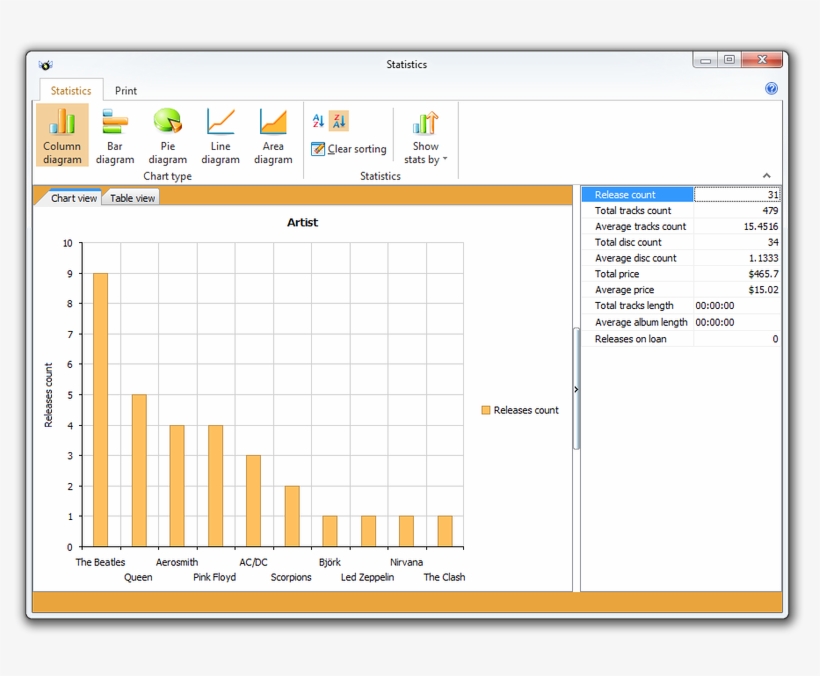
Task: Open the Print ribbon tab
Action: pos(126,90)
